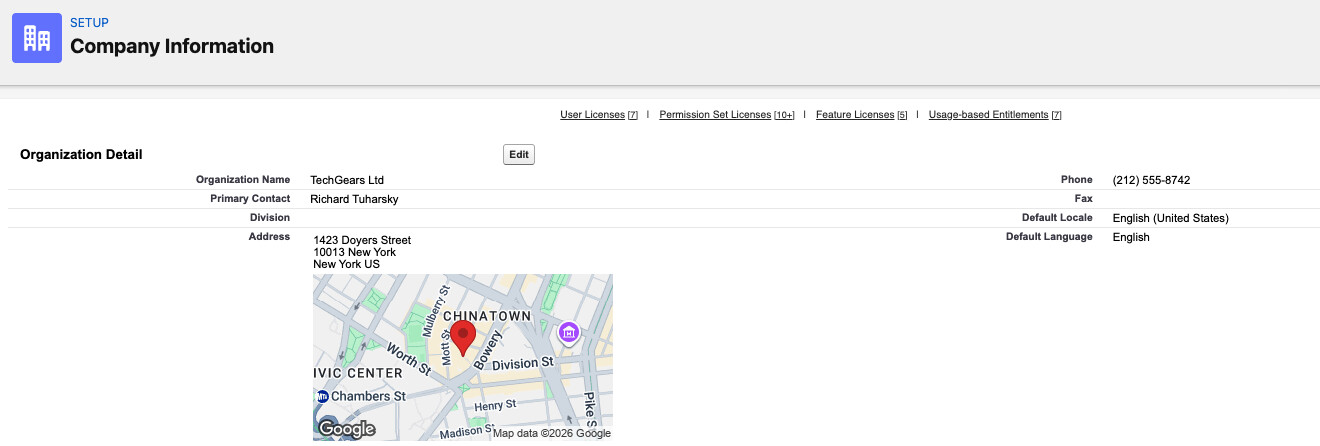This screenshot has height=446, width=1320.
Task: Click the Primary Contact field label
Action: click(x=250, y=199)
